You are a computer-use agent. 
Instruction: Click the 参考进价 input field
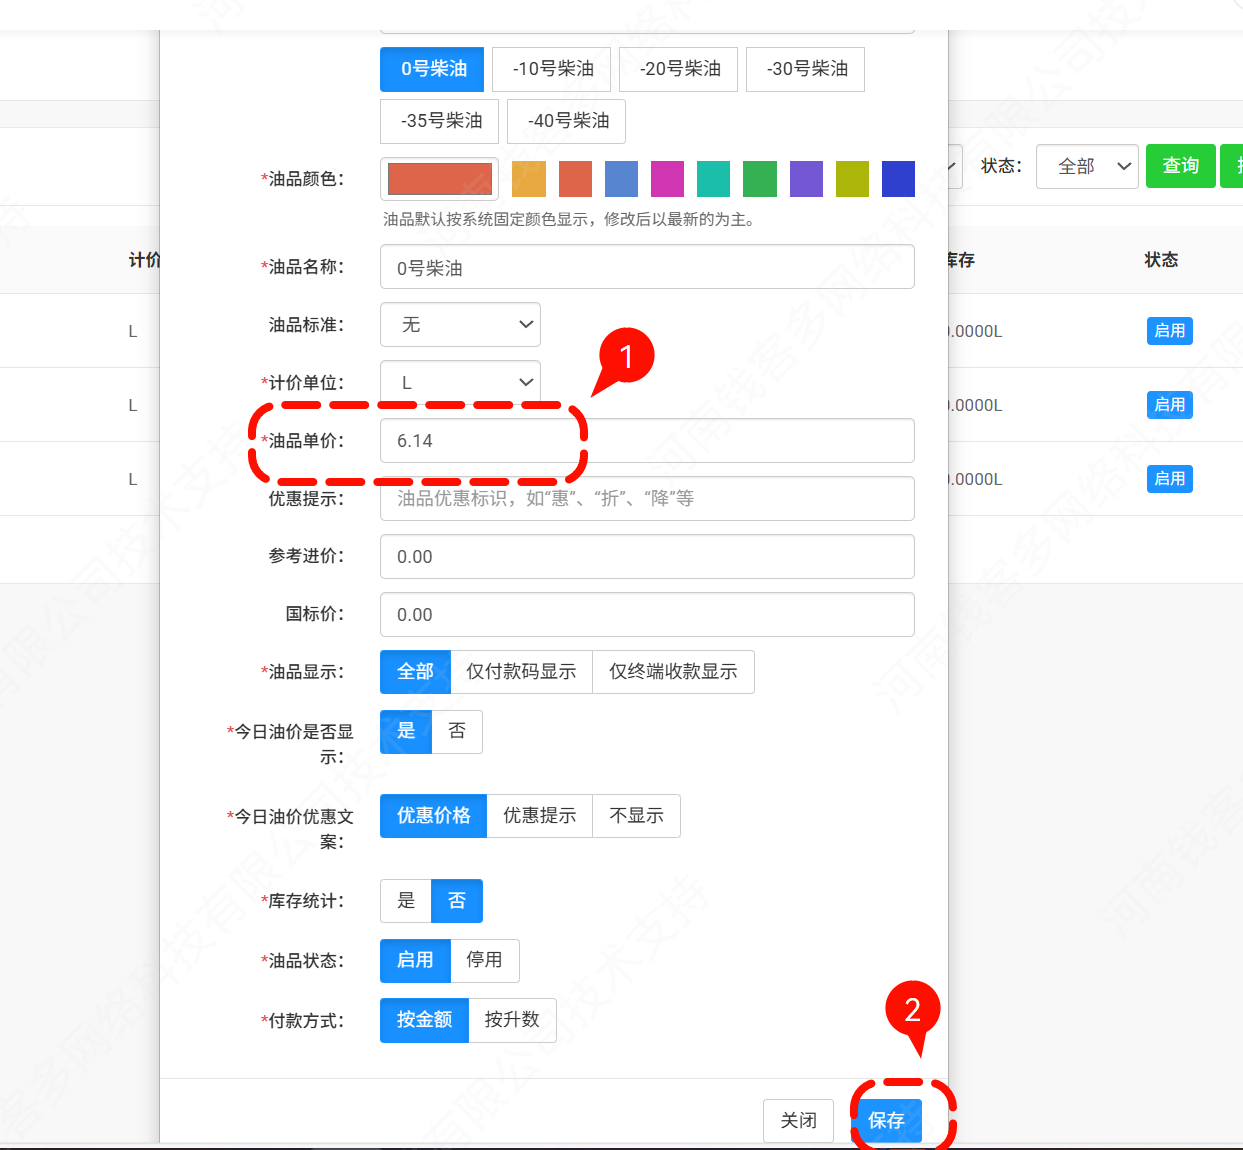click(x=647, y=557)
